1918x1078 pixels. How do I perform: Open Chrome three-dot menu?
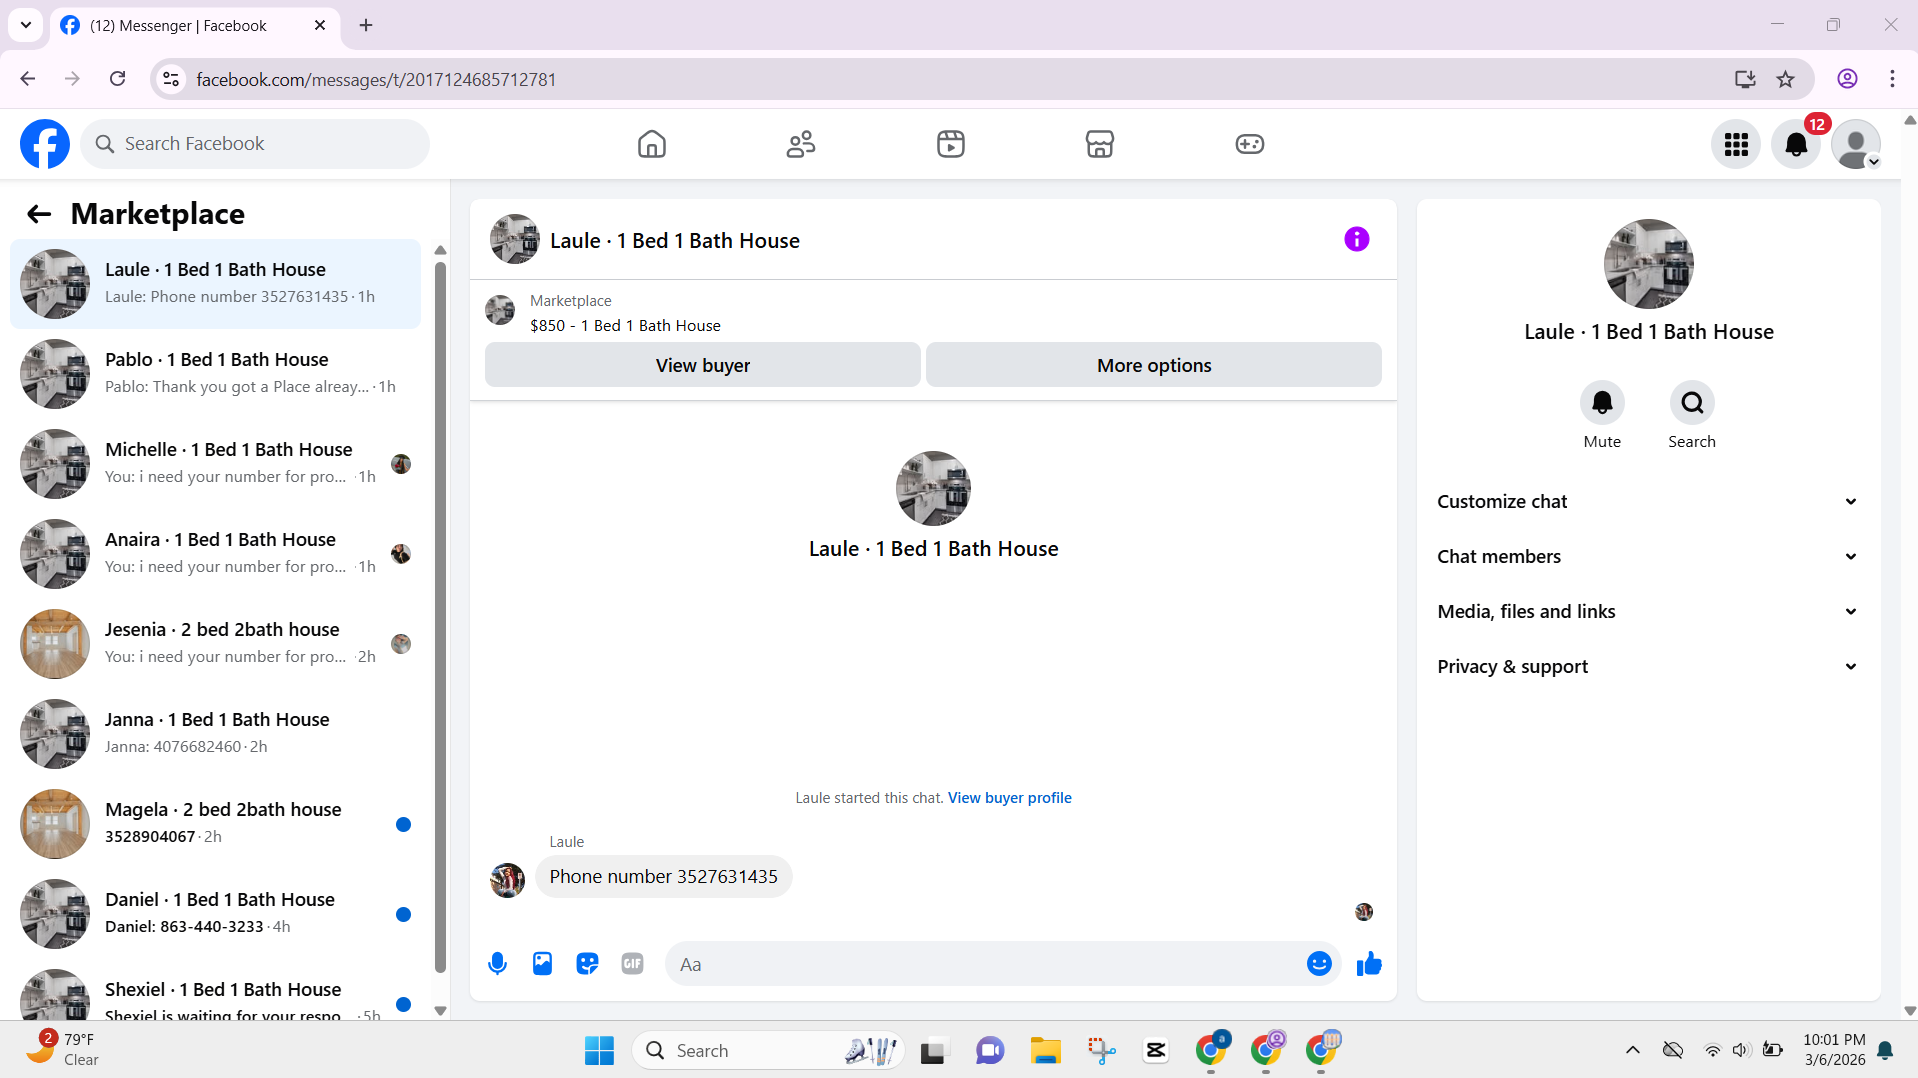point(1892,79)
